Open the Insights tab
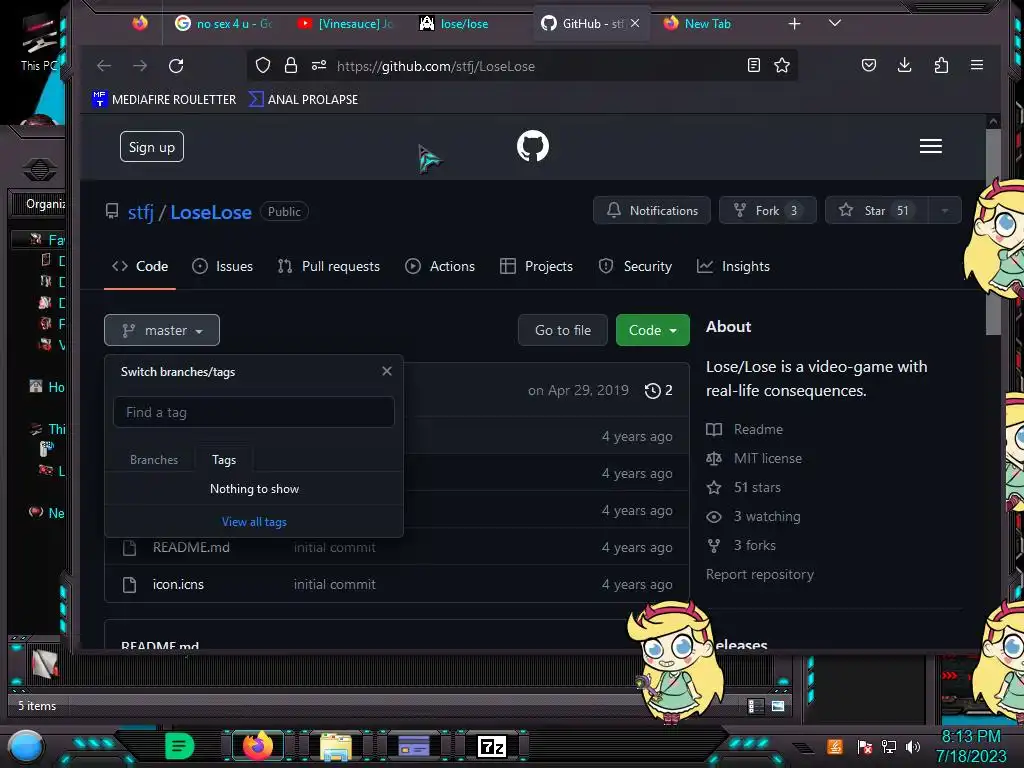1024x768 pixels. coord(733,266)
